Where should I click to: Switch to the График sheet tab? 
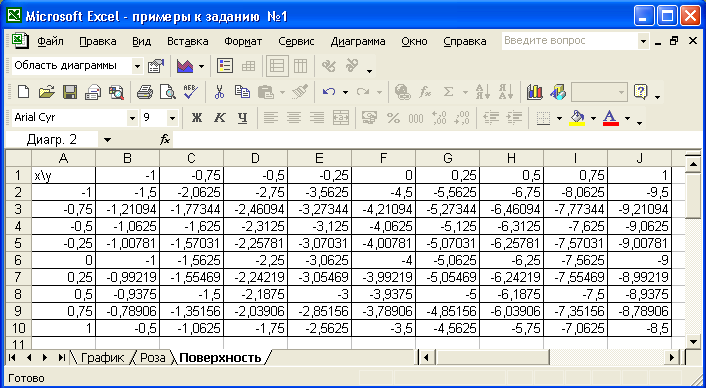pyautogui.click(x=102, y=358)
